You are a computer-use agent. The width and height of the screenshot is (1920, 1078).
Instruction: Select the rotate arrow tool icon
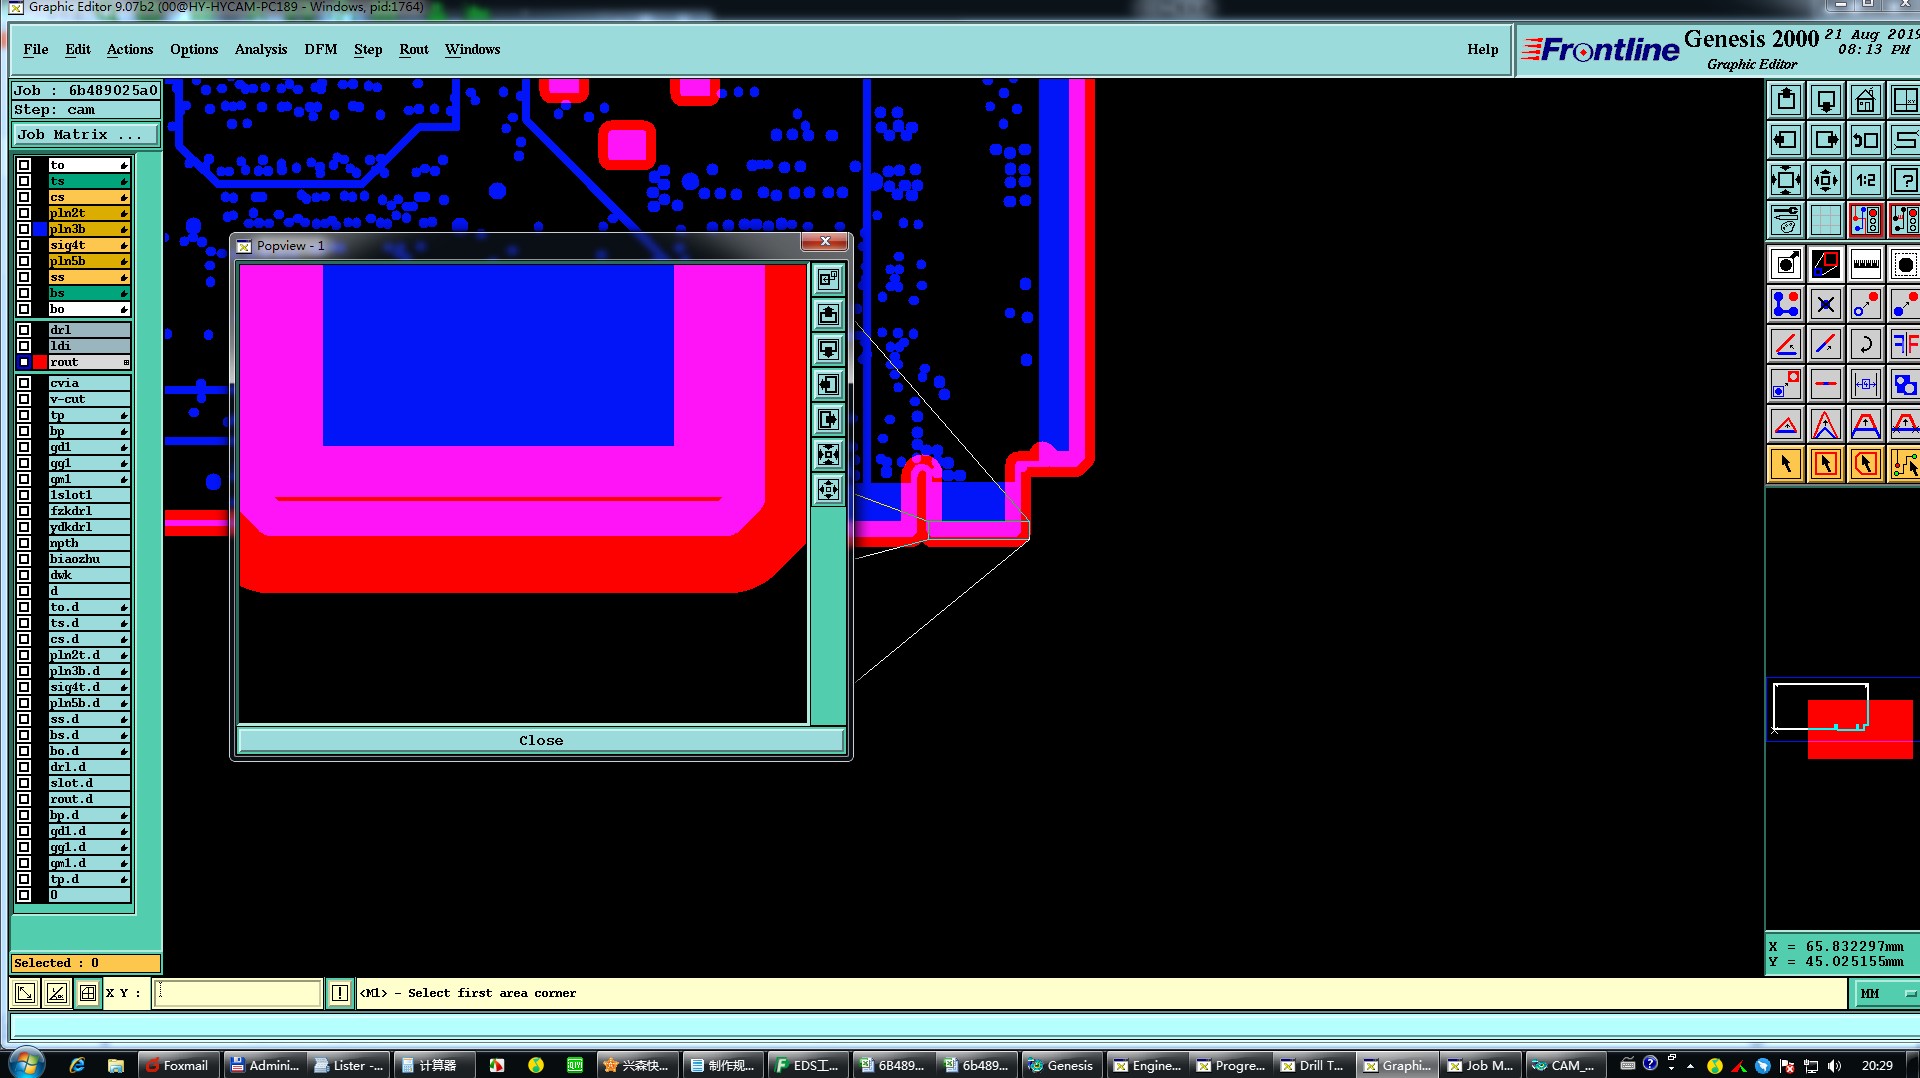1866,344
